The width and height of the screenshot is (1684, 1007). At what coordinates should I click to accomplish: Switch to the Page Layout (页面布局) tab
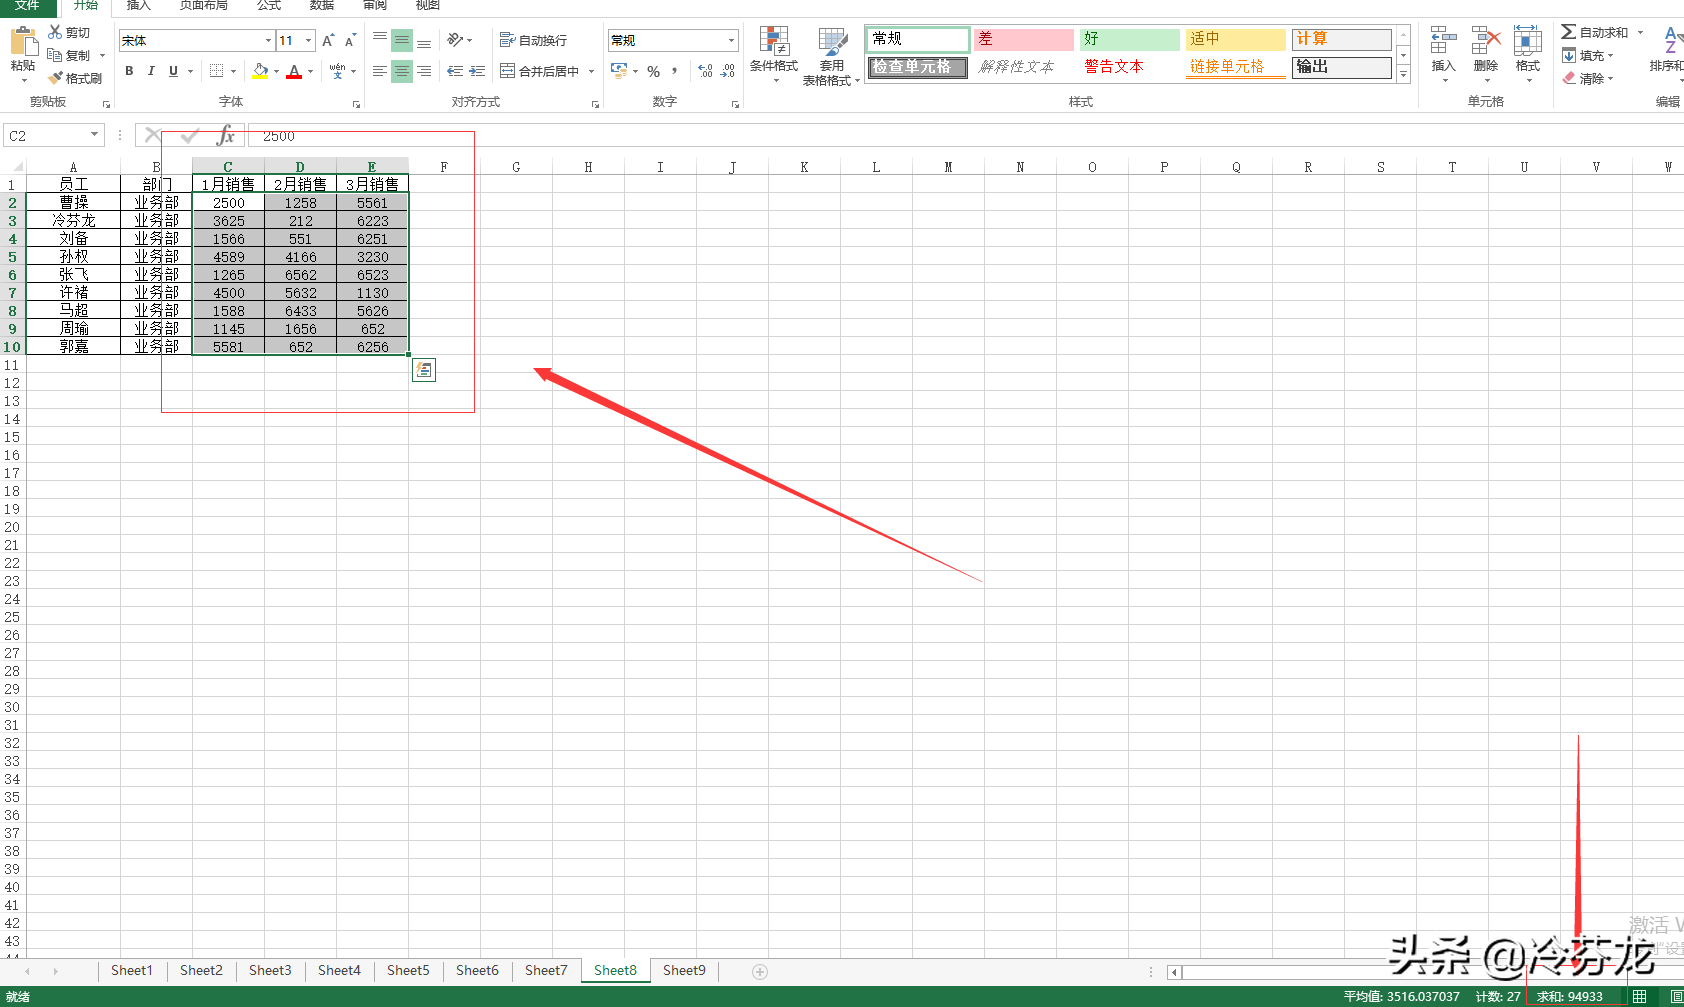pos(204,5)
